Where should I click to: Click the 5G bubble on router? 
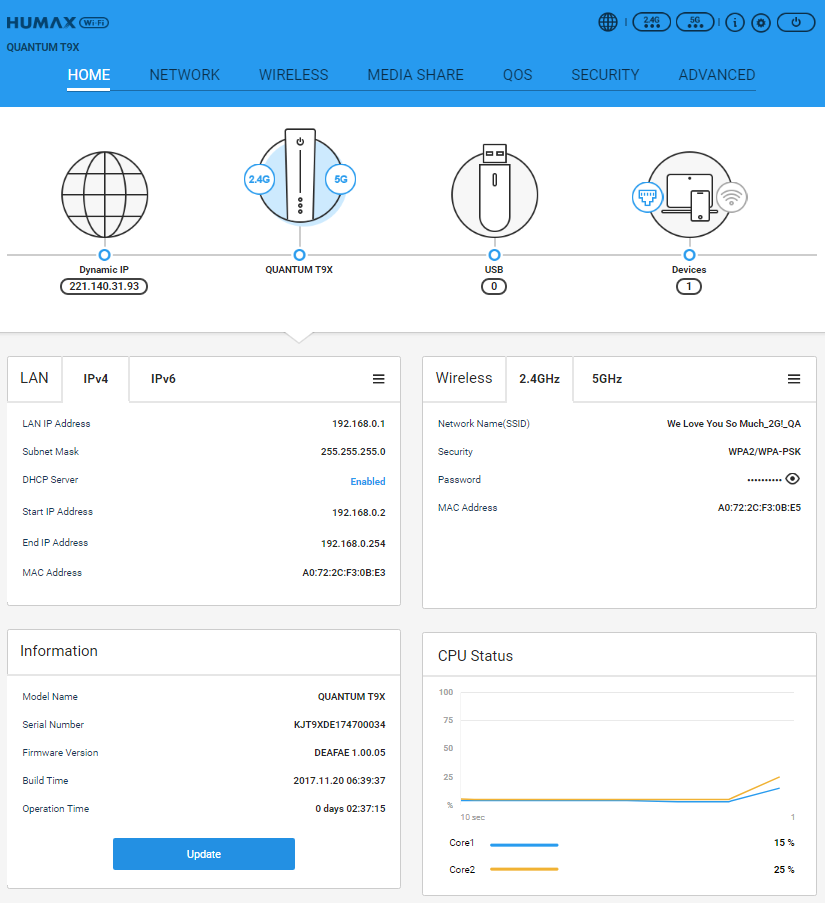pos(340,179)
